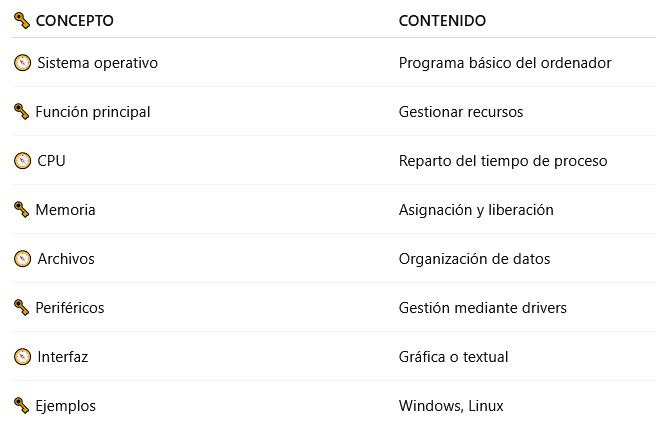
Task: Select the Gestionar recursos cell
Action: pyautogui.click(x=460, y=112)
